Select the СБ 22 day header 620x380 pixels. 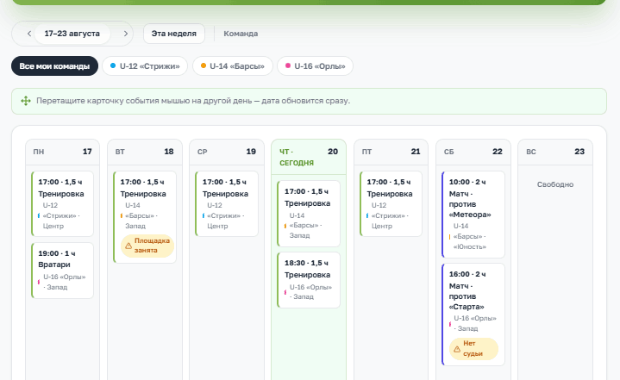[473, 152]
